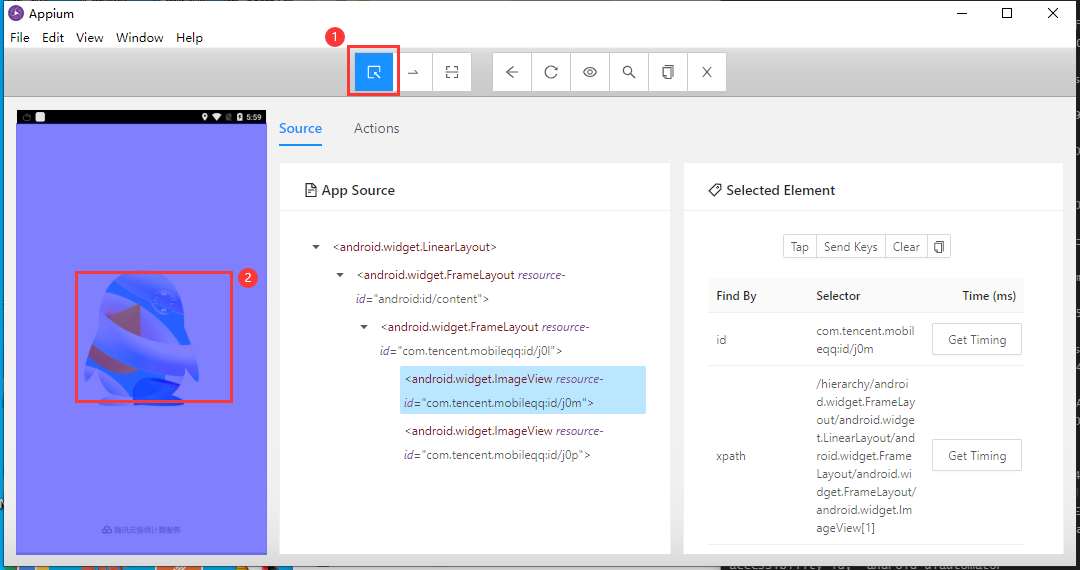Quit session with the X toolbar icon

pos(707,72)
